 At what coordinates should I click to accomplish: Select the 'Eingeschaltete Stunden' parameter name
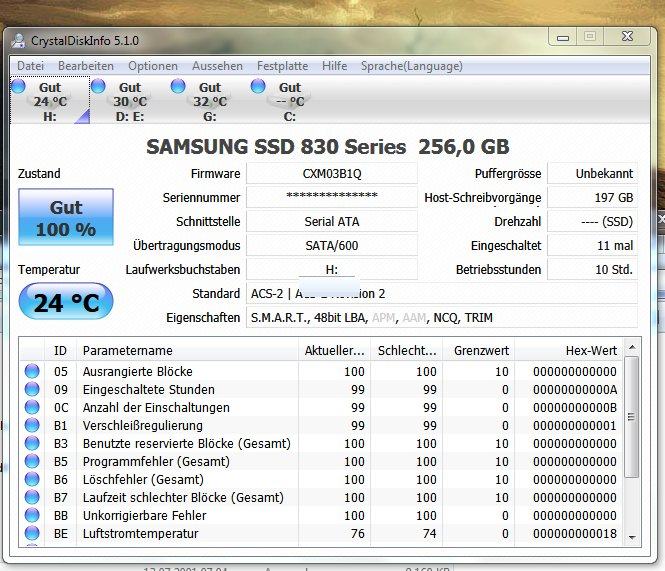(148, 389)
